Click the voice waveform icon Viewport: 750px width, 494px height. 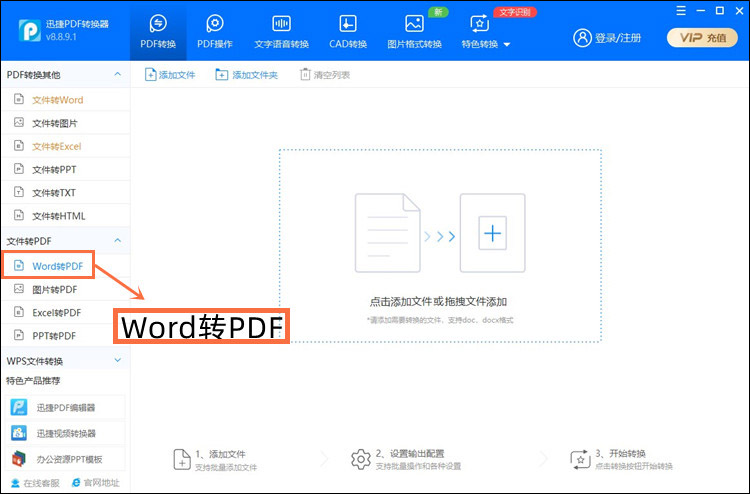[281, 23]
